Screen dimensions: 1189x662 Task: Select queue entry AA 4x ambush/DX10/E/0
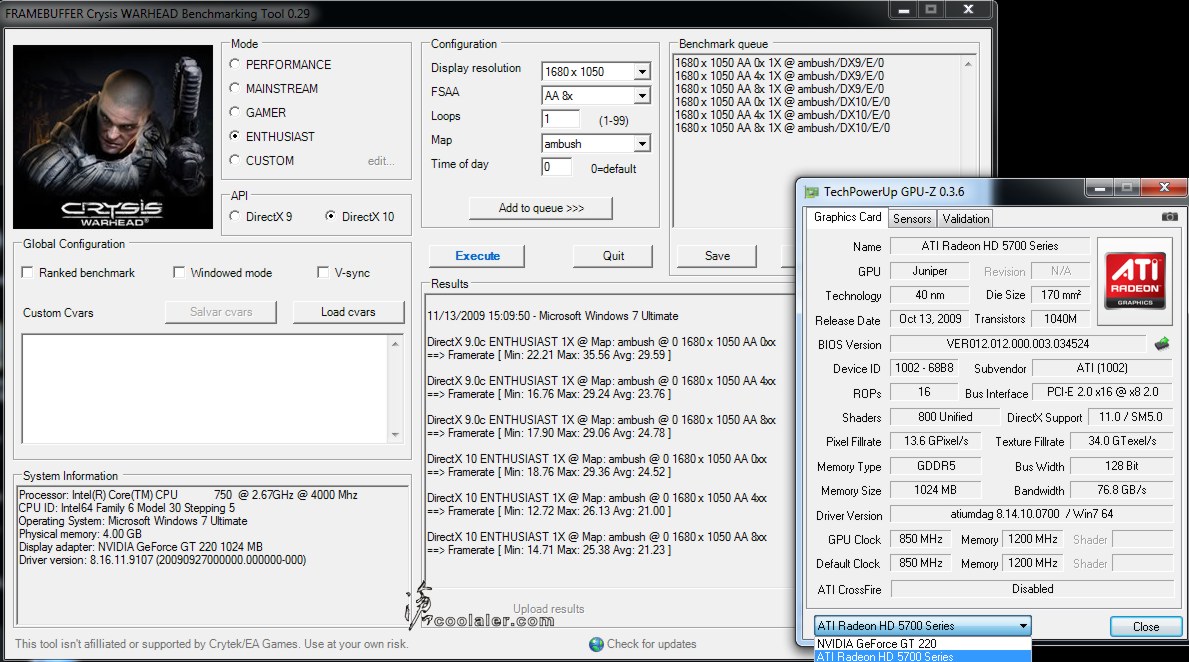click(783, 115)
